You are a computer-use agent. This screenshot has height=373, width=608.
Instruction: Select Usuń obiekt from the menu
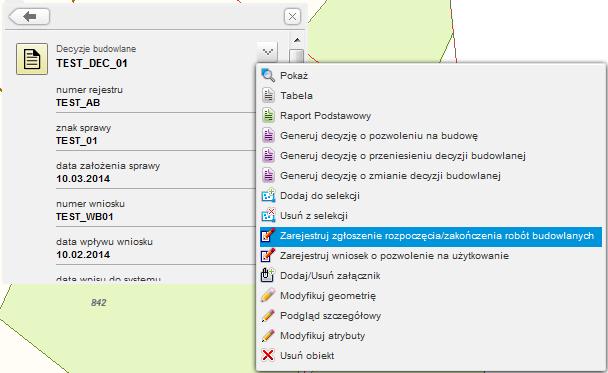coord(307,356)
